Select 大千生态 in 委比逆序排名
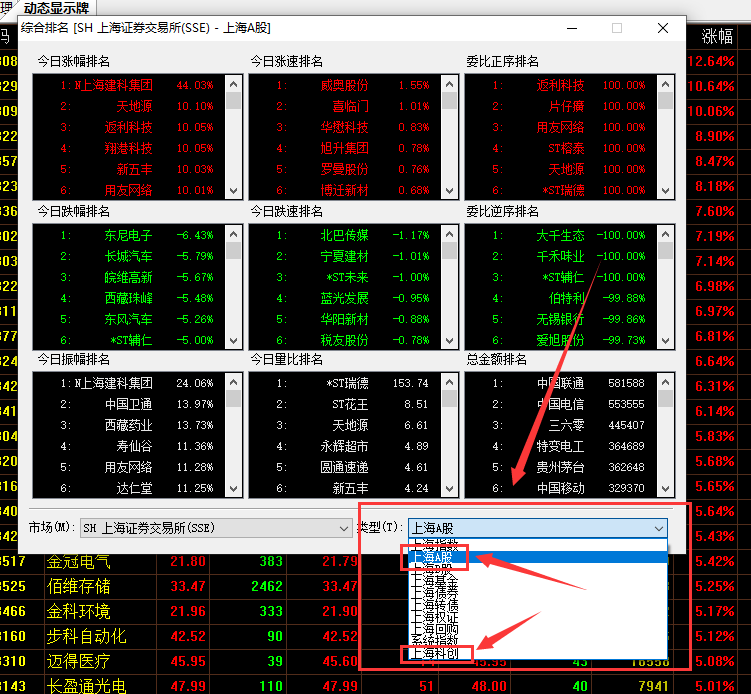This screenshot has width=751, height=694. 561,235
